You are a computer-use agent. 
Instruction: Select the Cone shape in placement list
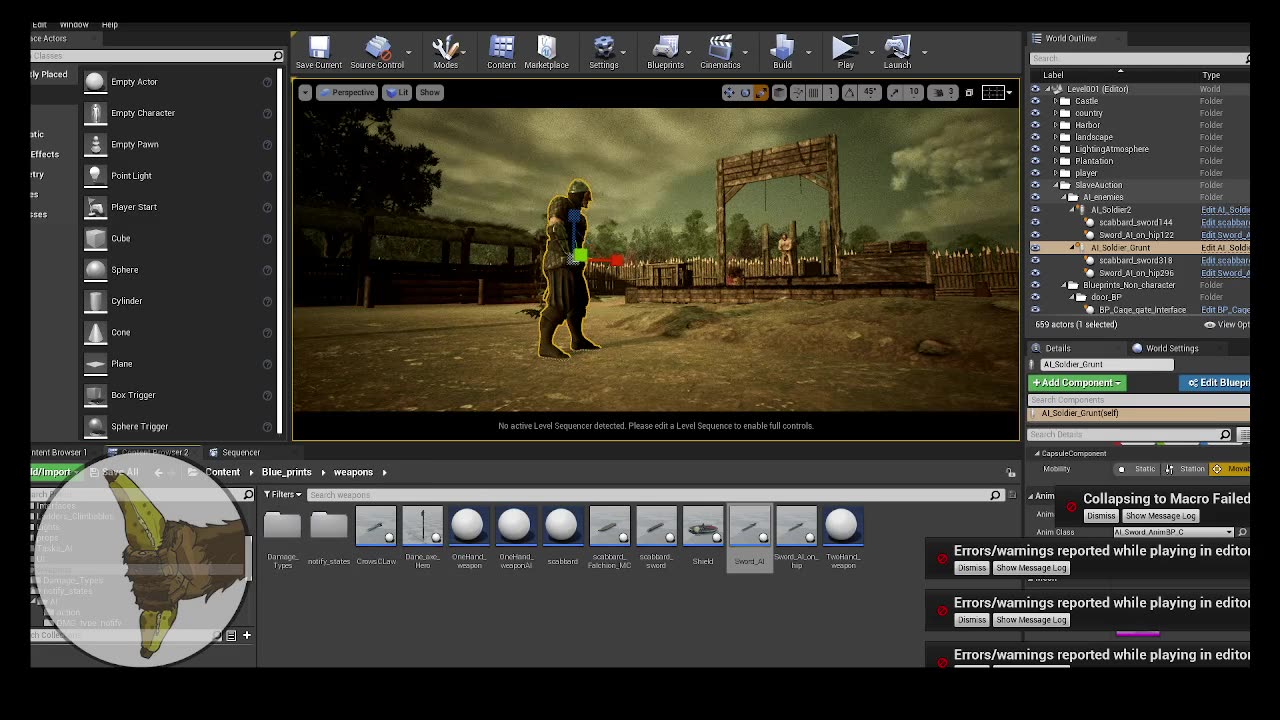coord(178,332)
